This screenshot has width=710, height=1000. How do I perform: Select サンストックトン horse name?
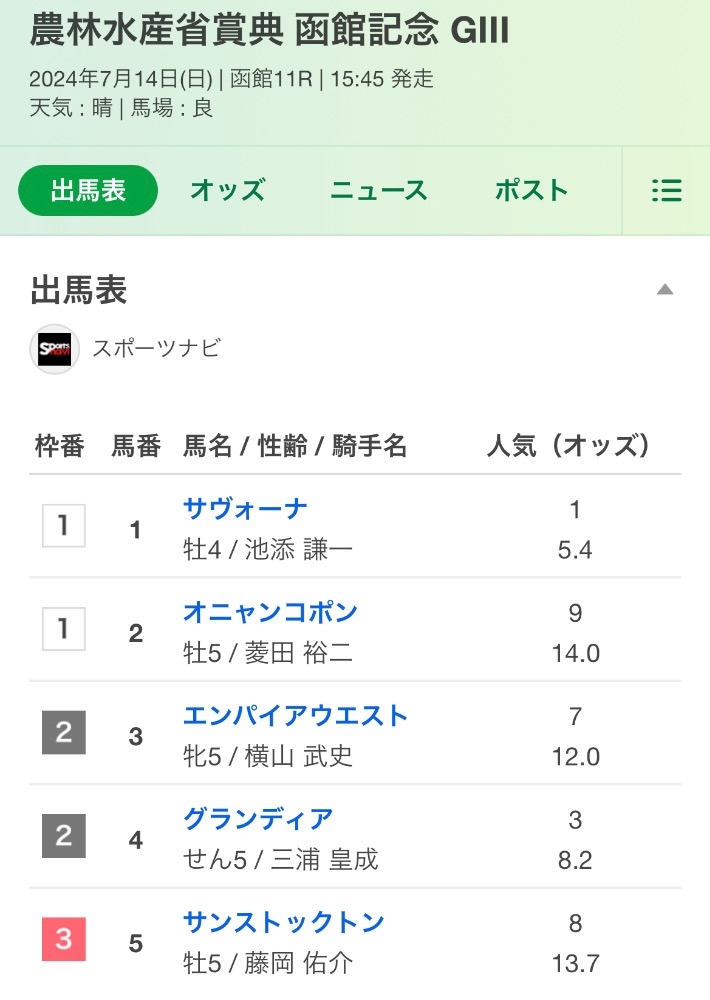pos(283,922)
